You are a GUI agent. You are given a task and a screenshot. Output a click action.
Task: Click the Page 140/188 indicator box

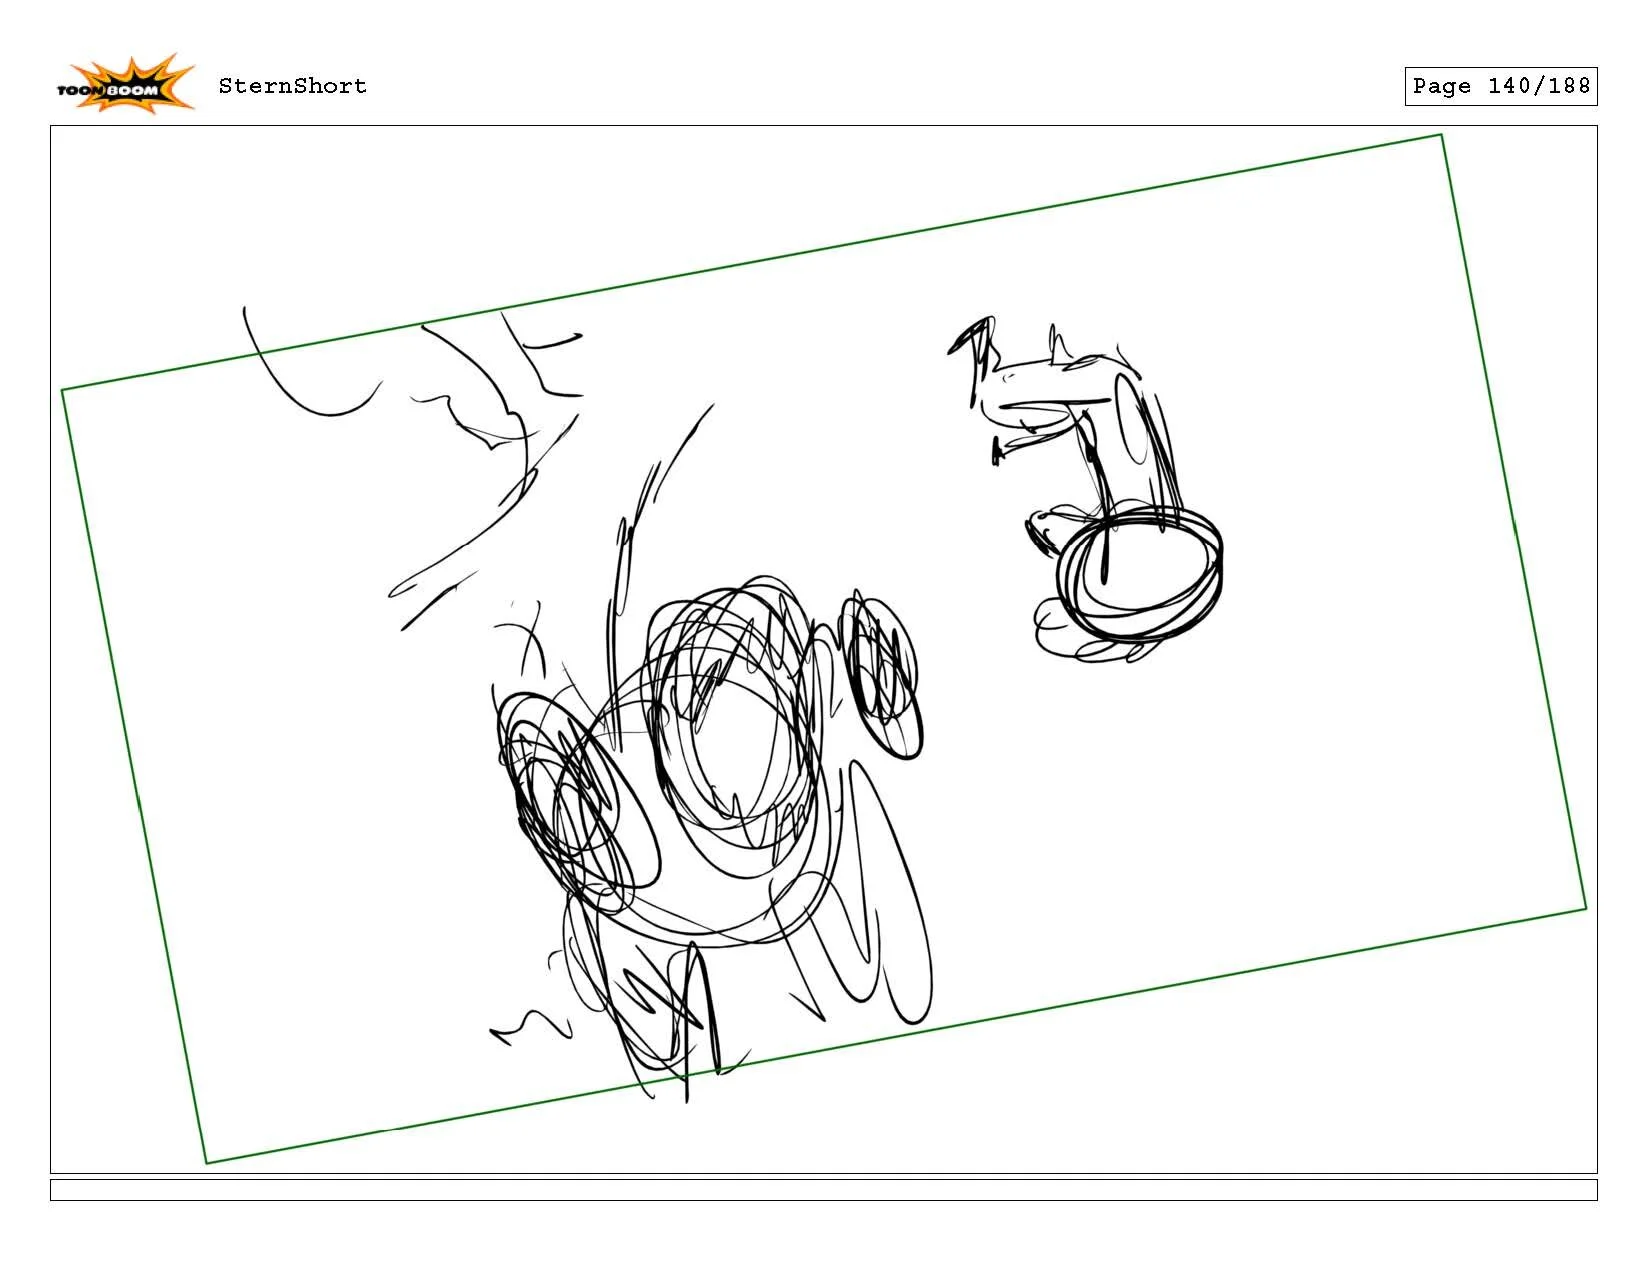point(1502,87)
